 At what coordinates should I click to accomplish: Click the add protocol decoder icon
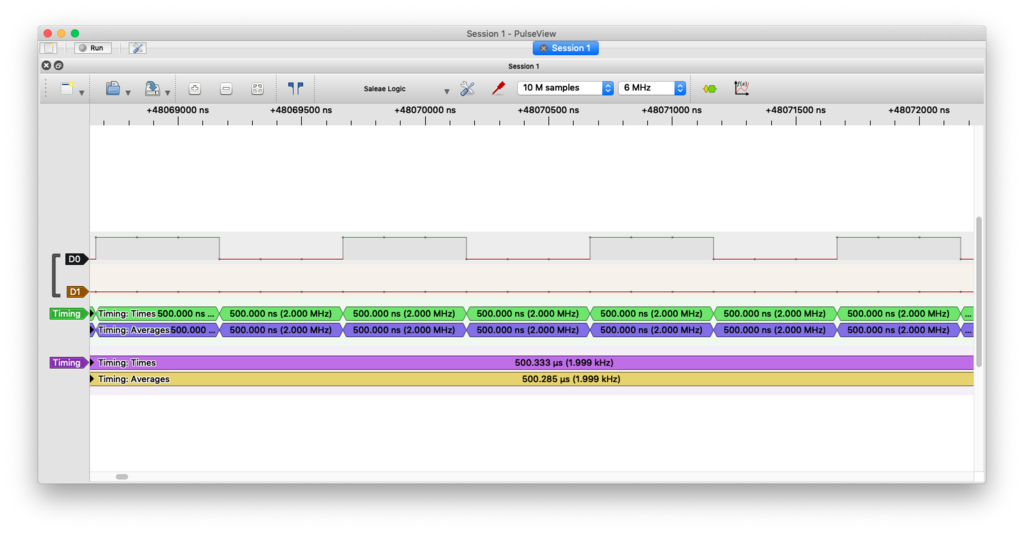(x=710, y=89)
